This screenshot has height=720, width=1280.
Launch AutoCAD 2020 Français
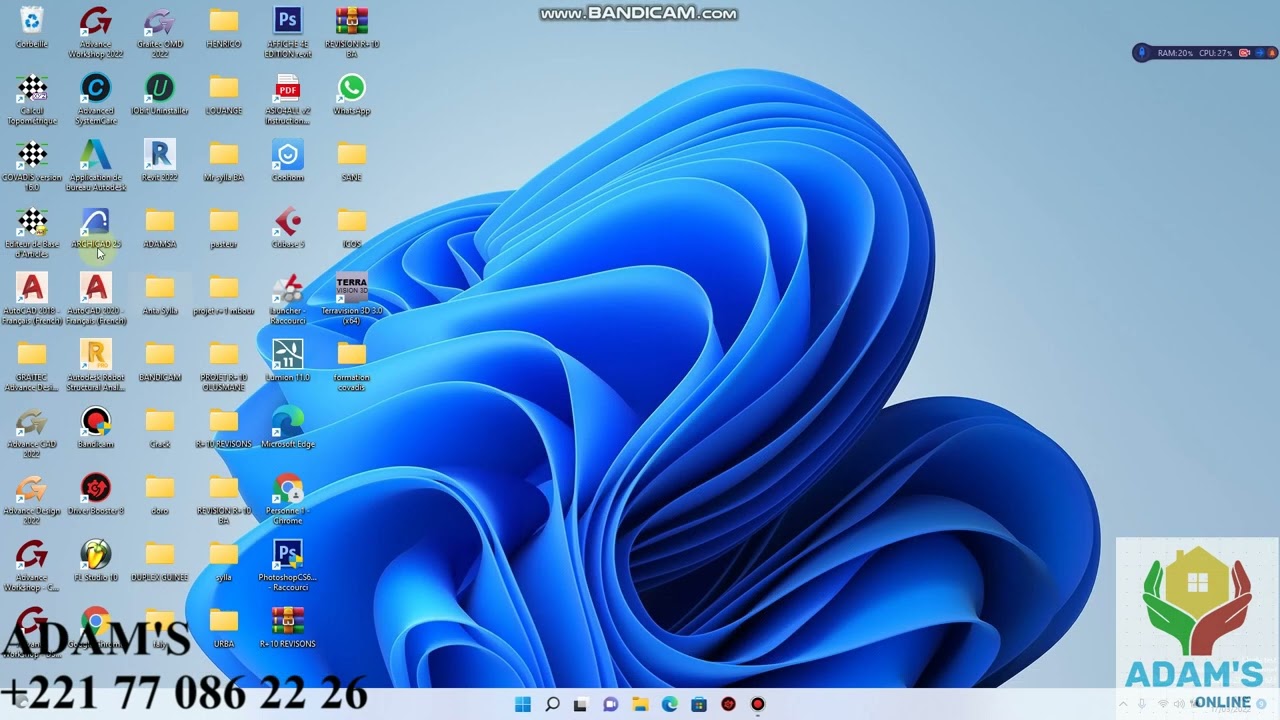(96, 300)
